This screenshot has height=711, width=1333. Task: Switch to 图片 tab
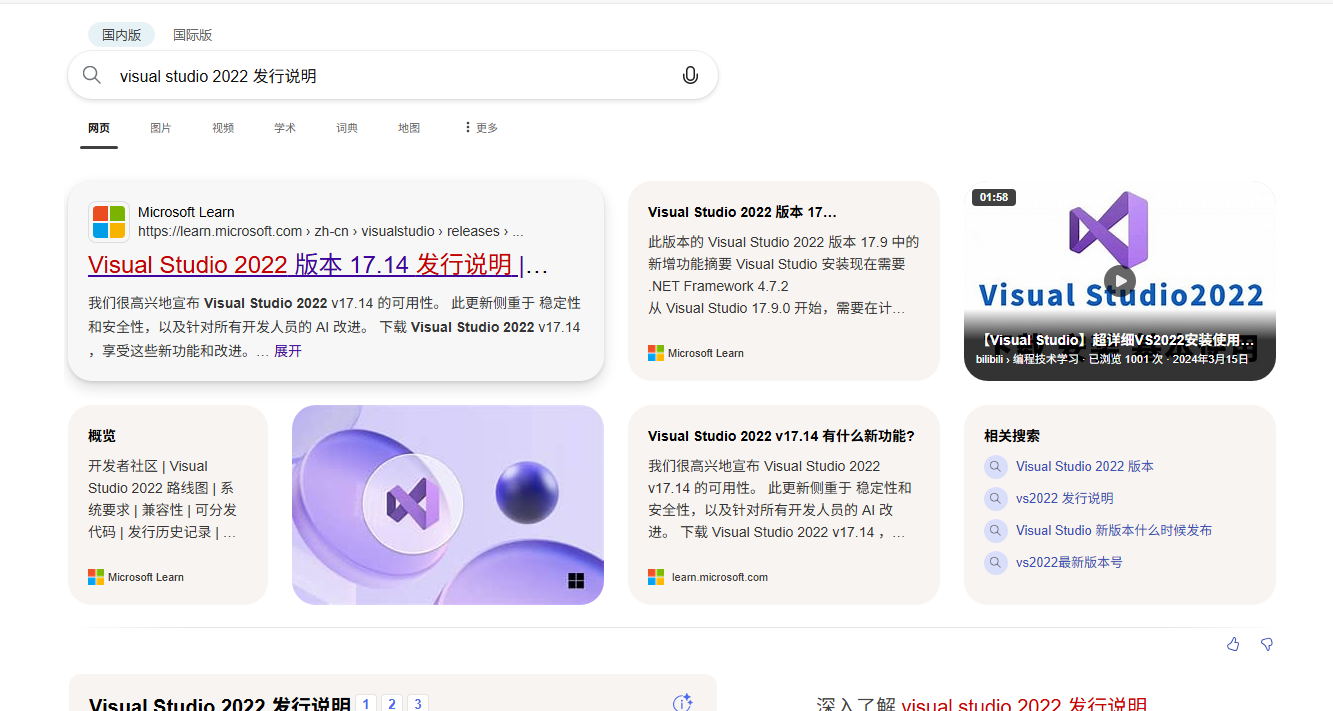(161, 128)
